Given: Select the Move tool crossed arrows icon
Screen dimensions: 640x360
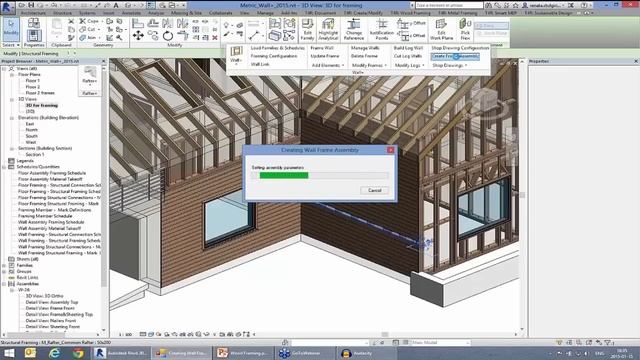Looking at the screenshot, I should (x=138, y=36).
